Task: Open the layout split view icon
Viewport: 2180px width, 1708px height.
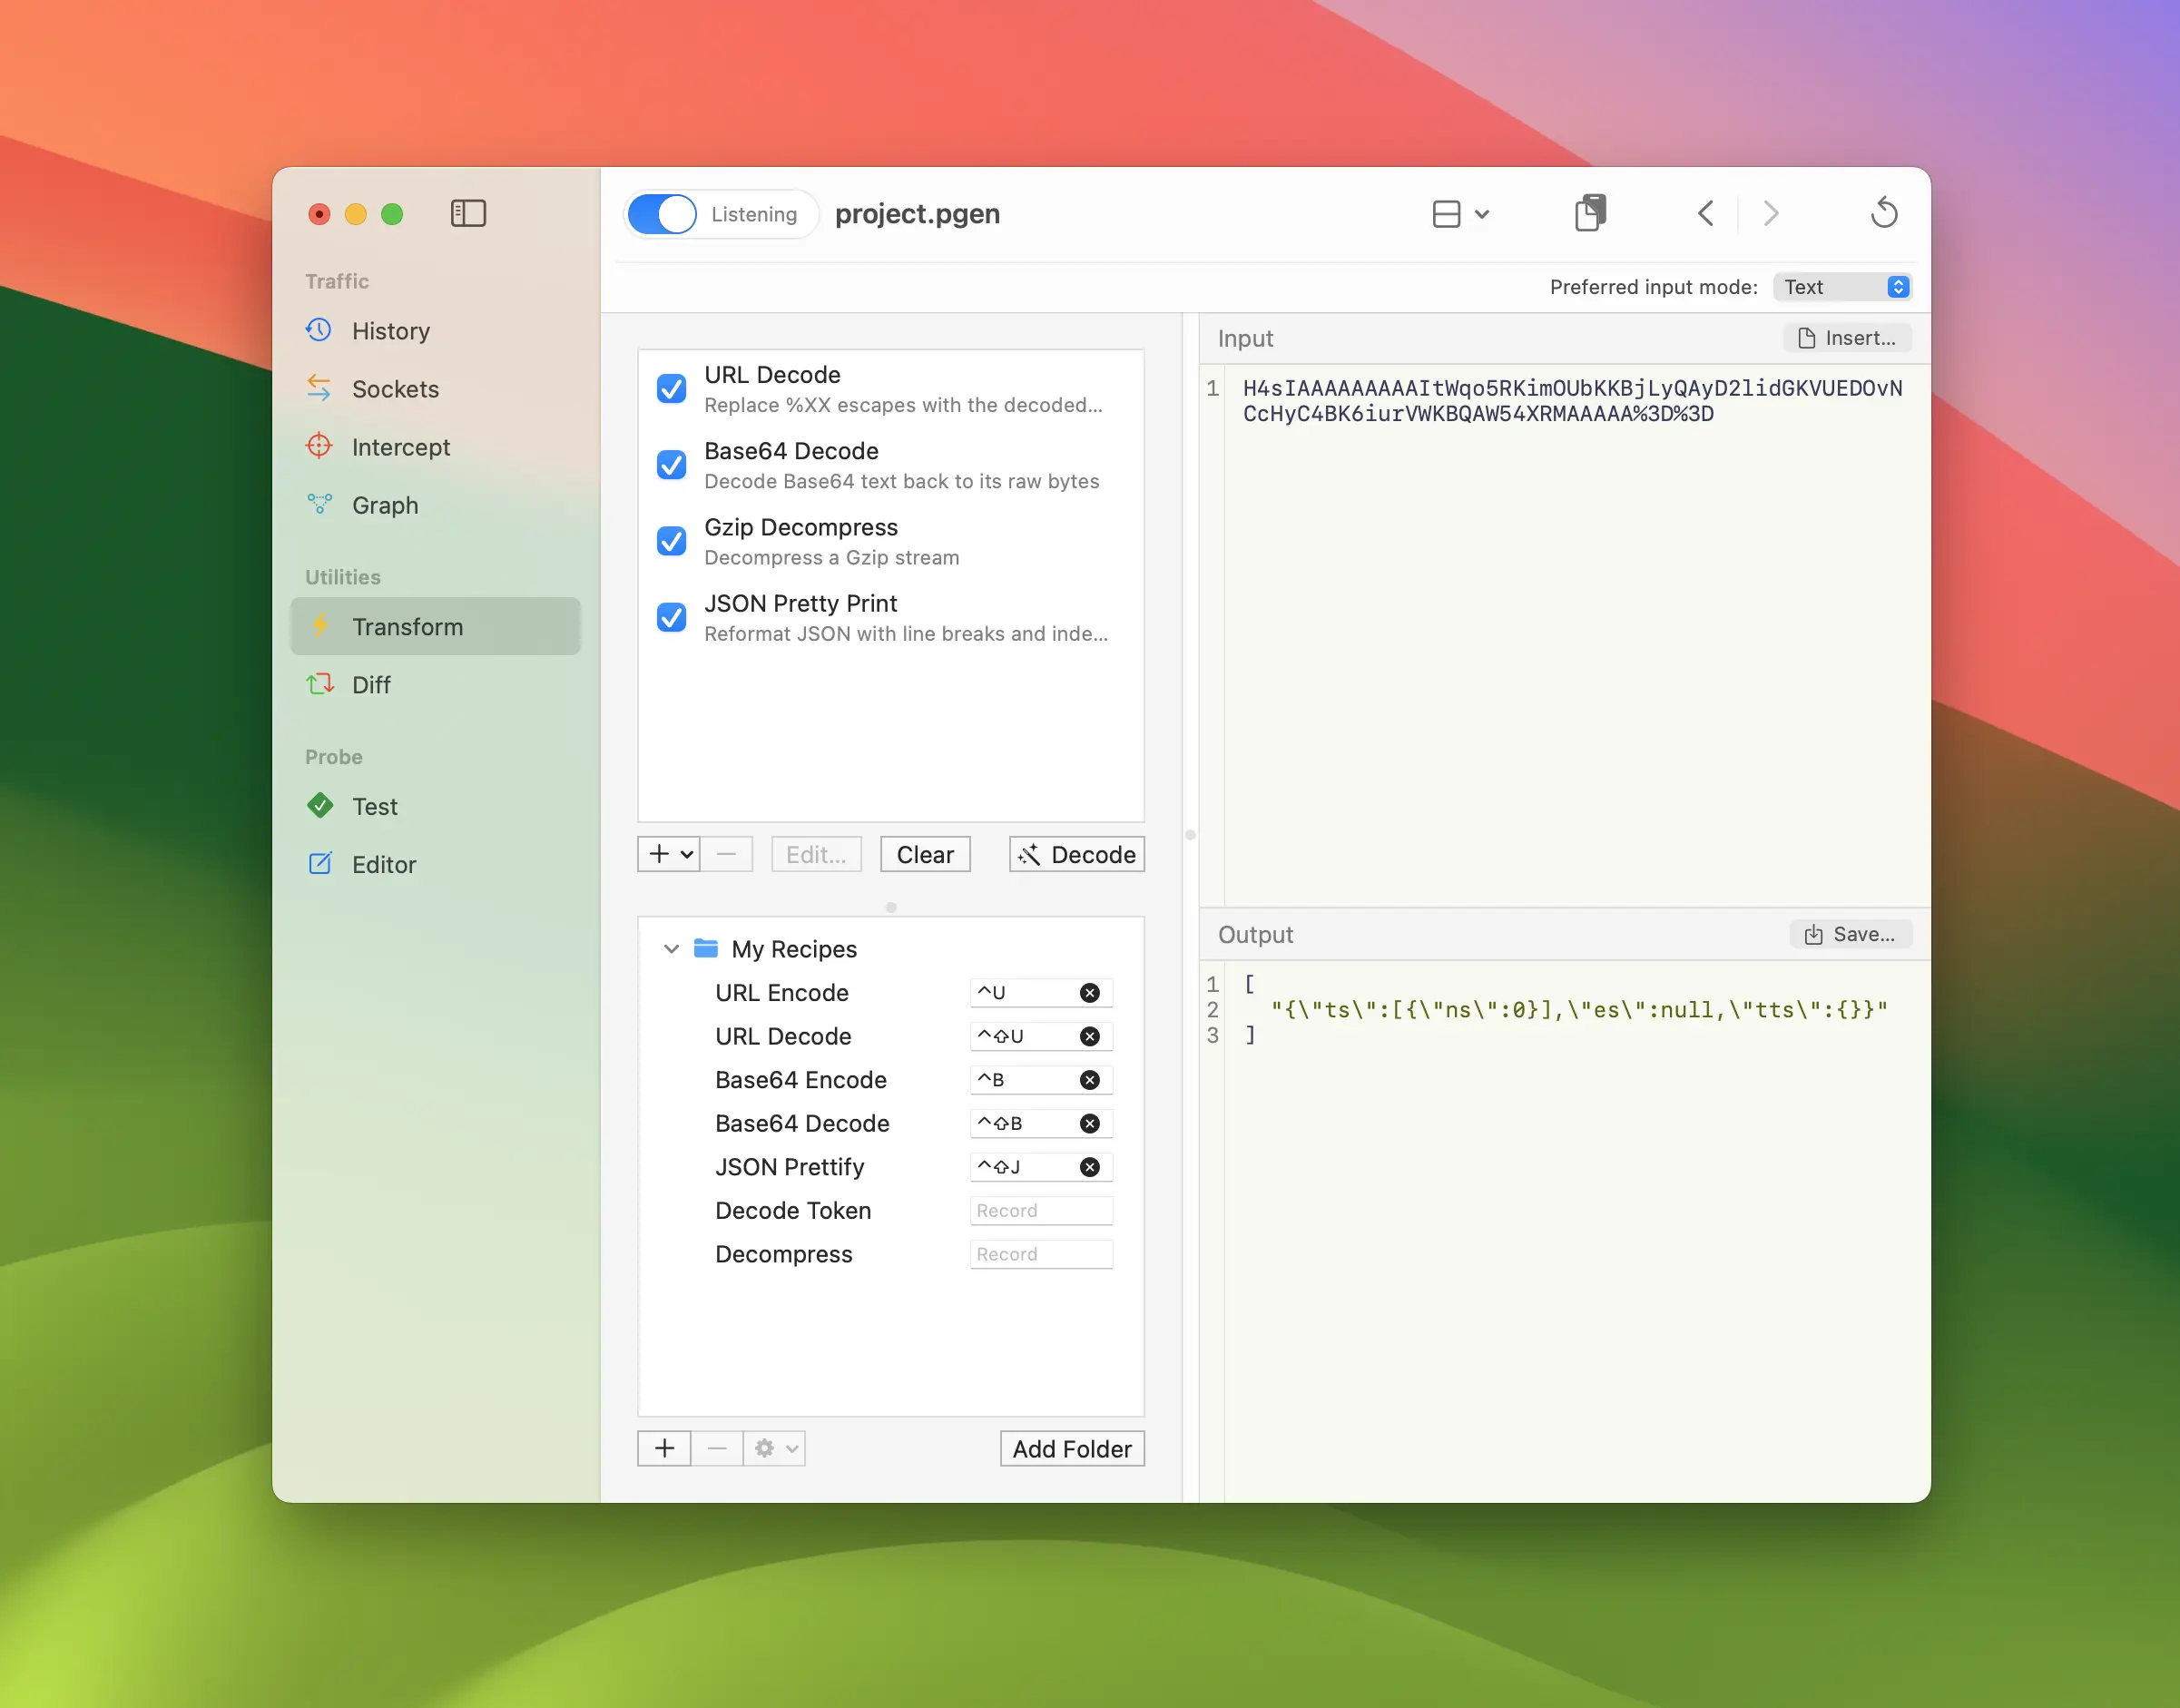Action: (x=1446, y=214)
